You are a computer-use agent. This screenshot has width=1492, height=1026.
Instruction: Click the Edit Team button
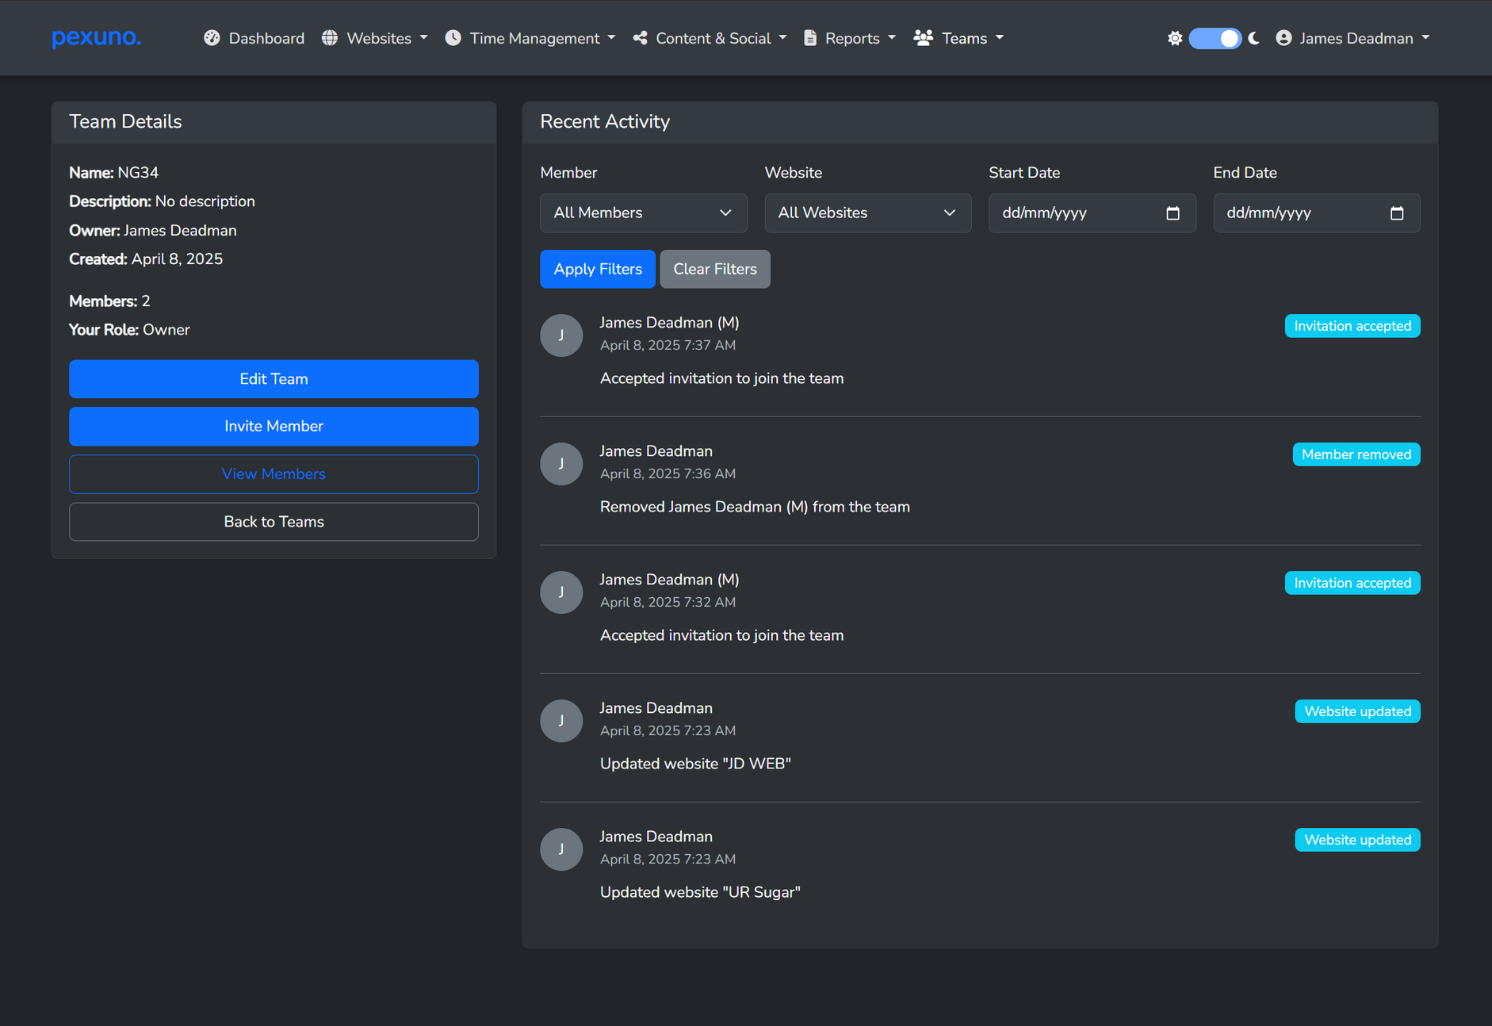[274, 379]
